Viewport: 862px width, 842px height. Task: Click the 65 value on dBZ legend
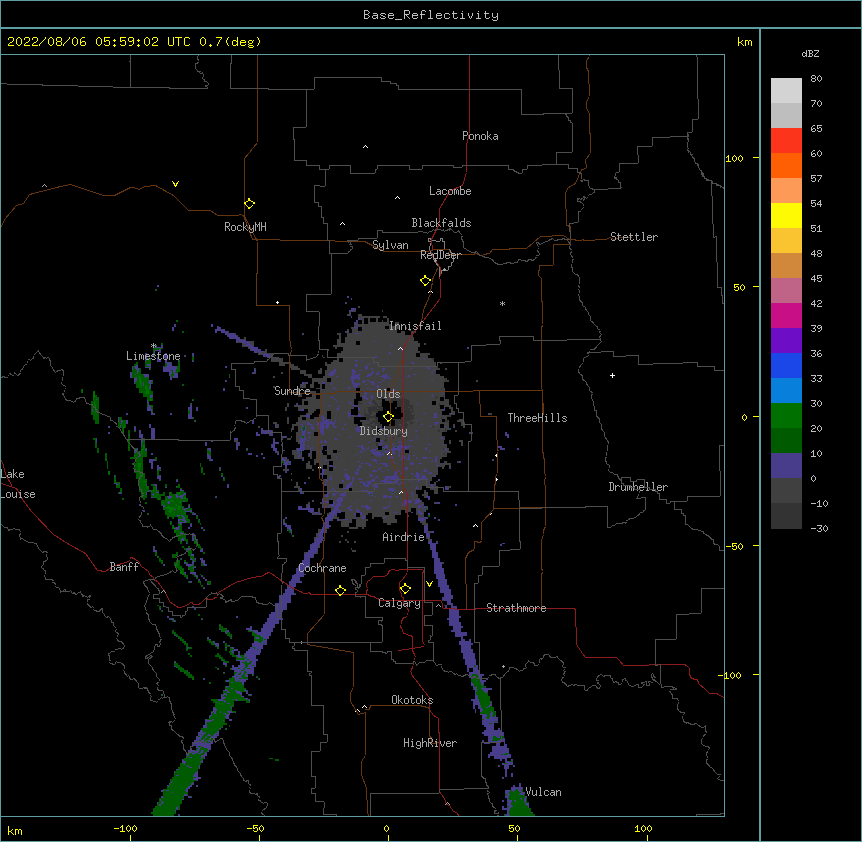click(816, 129)
